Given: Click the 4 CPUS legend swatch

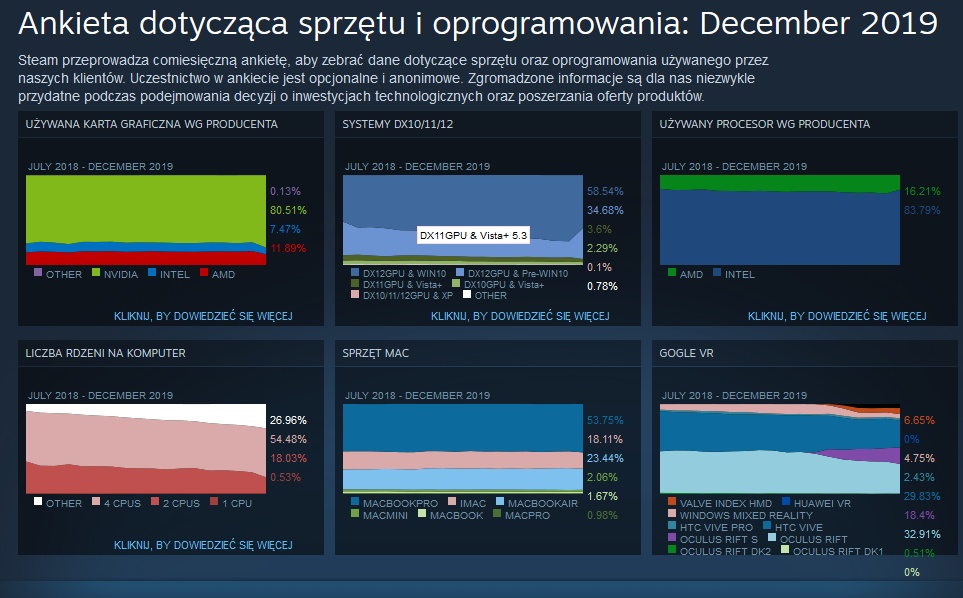Looking at the screenshot, I should coord(96,501).
